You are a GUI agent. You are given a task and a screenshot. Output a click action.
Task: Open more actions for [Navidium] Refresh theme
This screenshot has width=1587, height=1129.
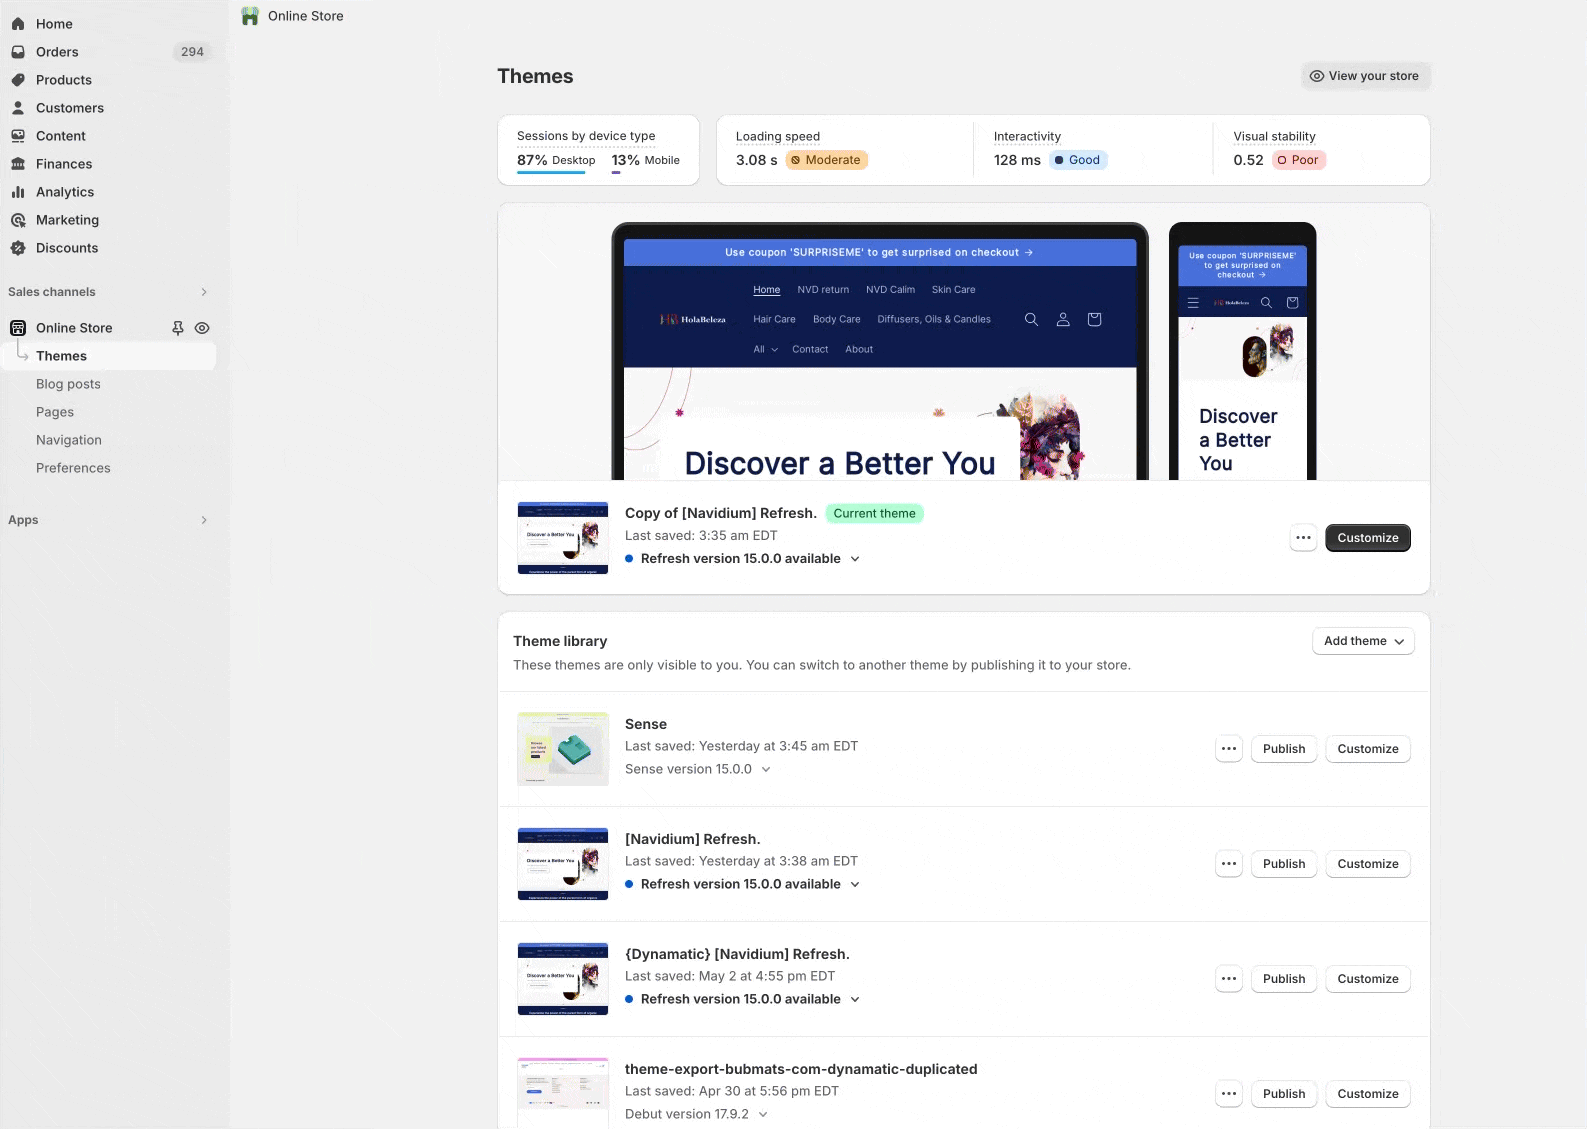(x=1229, y=864)
